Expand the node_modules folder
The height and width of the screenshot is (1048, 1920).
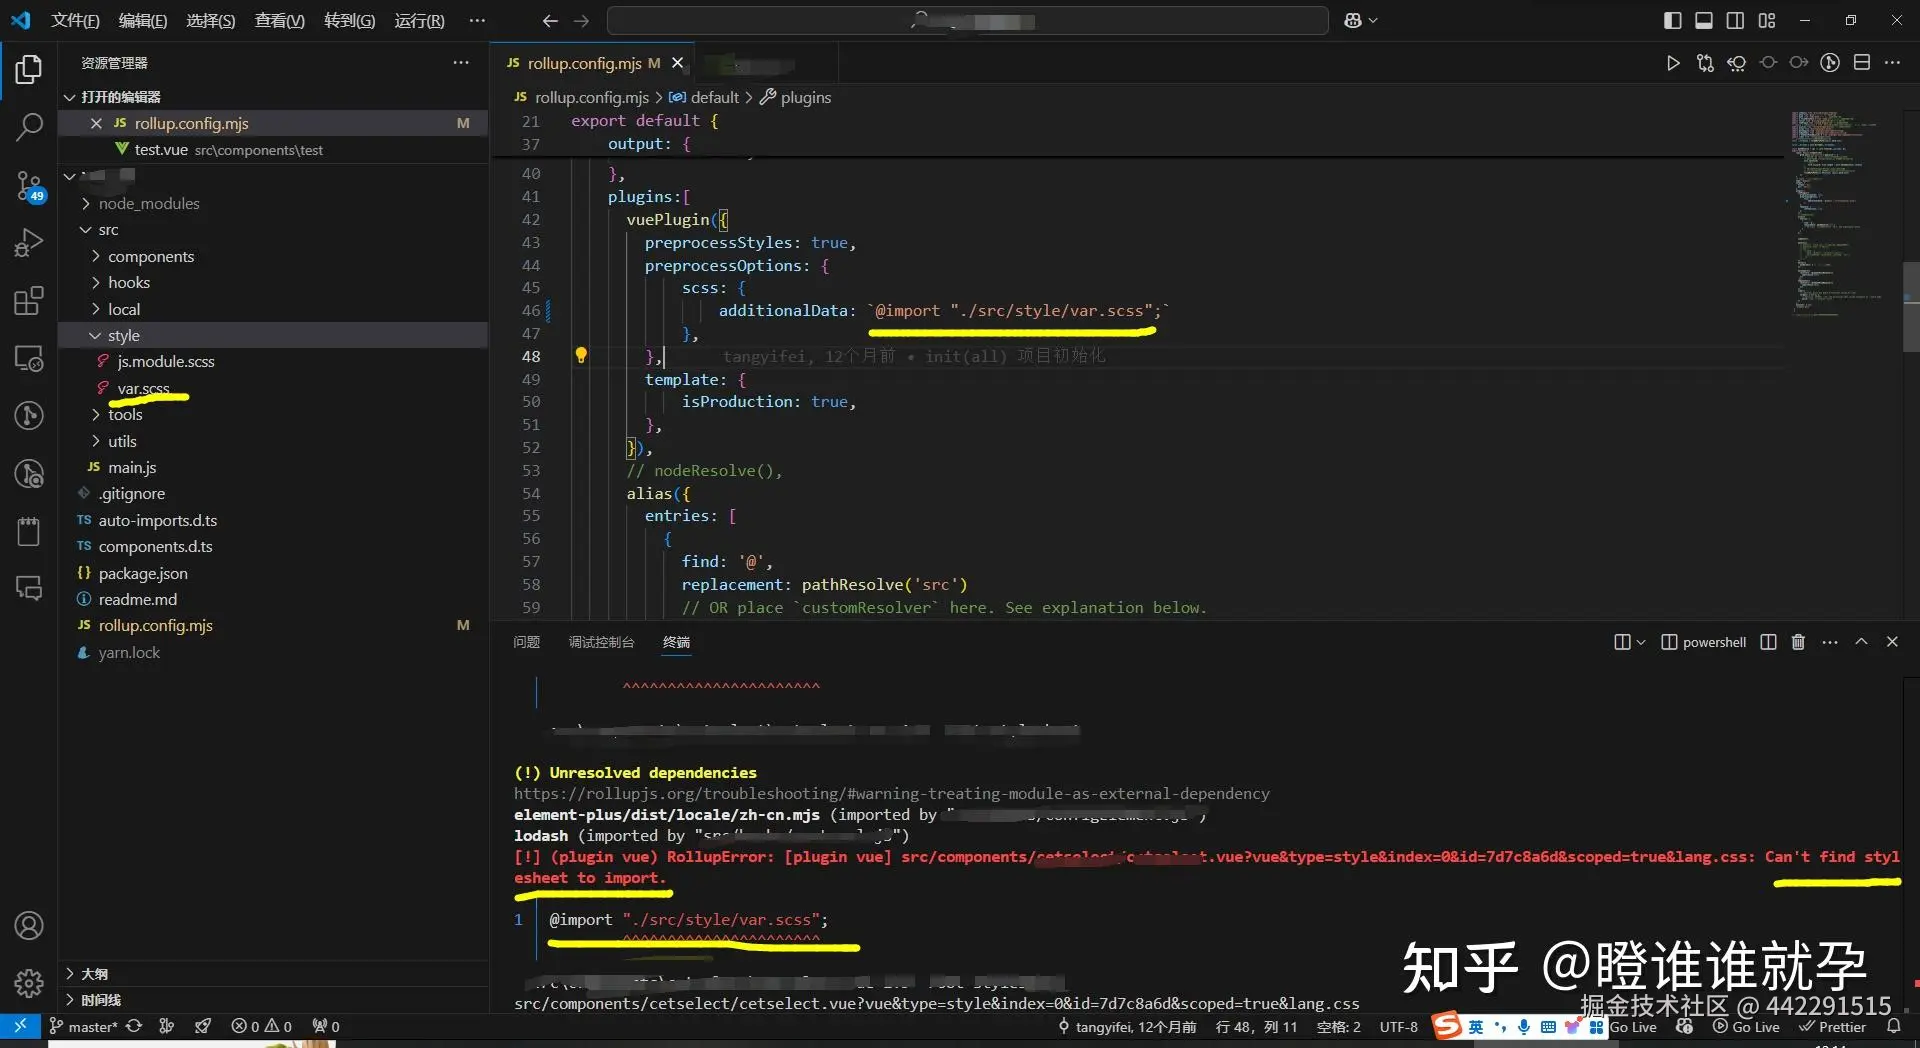pos(148,203)
